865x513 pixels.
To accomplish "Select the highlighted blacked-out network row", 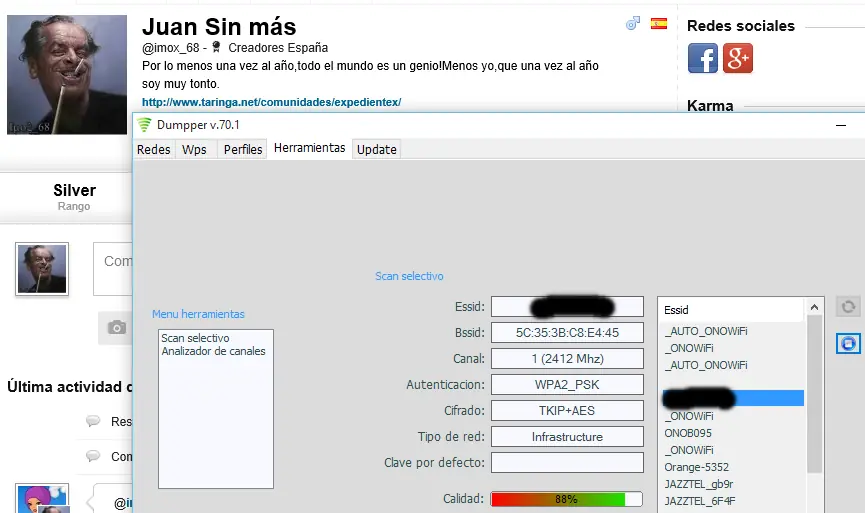I will point(733,398).
